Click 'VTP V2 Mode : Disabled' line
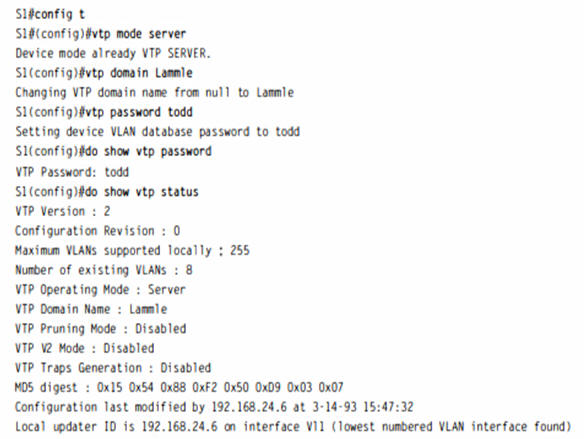Screen dimensions: 584x439 [x=85, y=348]
